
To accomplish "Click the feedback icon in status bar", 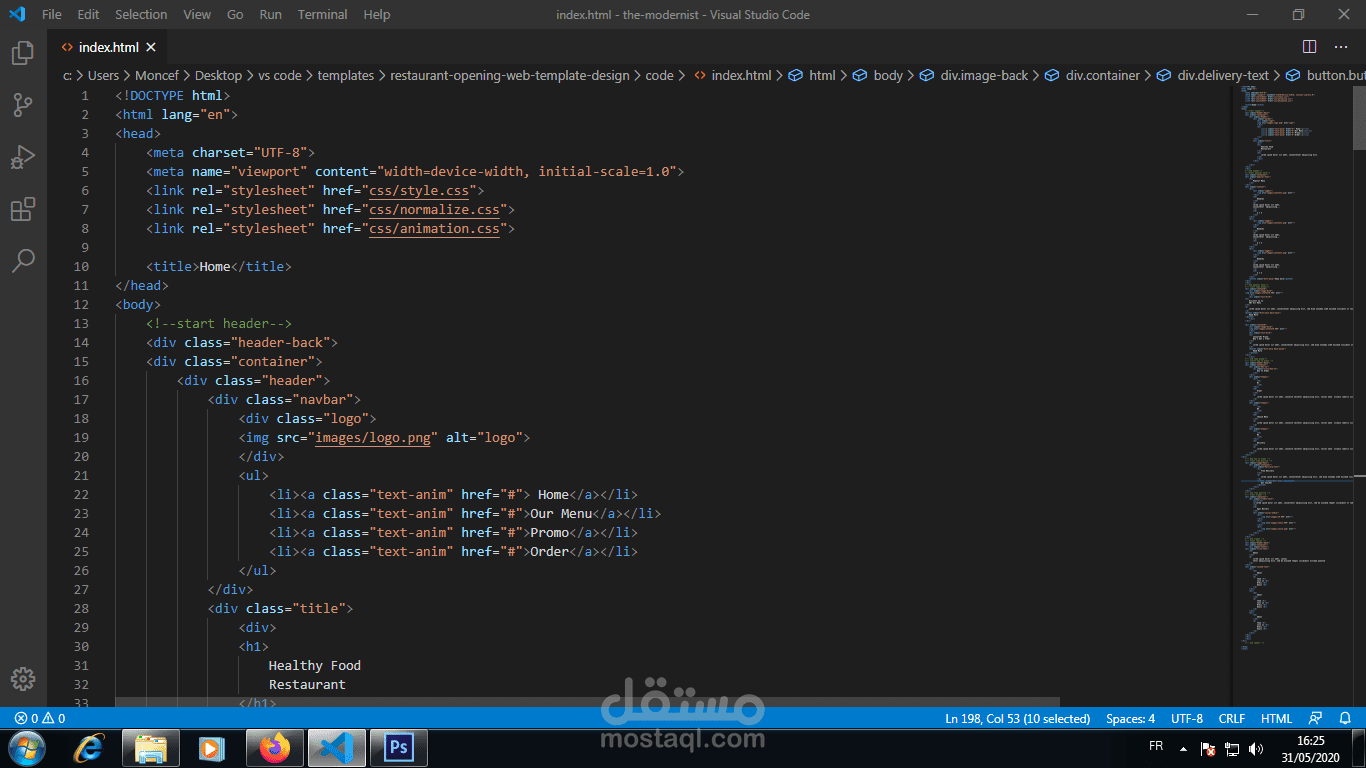I will pos(1316,718).
